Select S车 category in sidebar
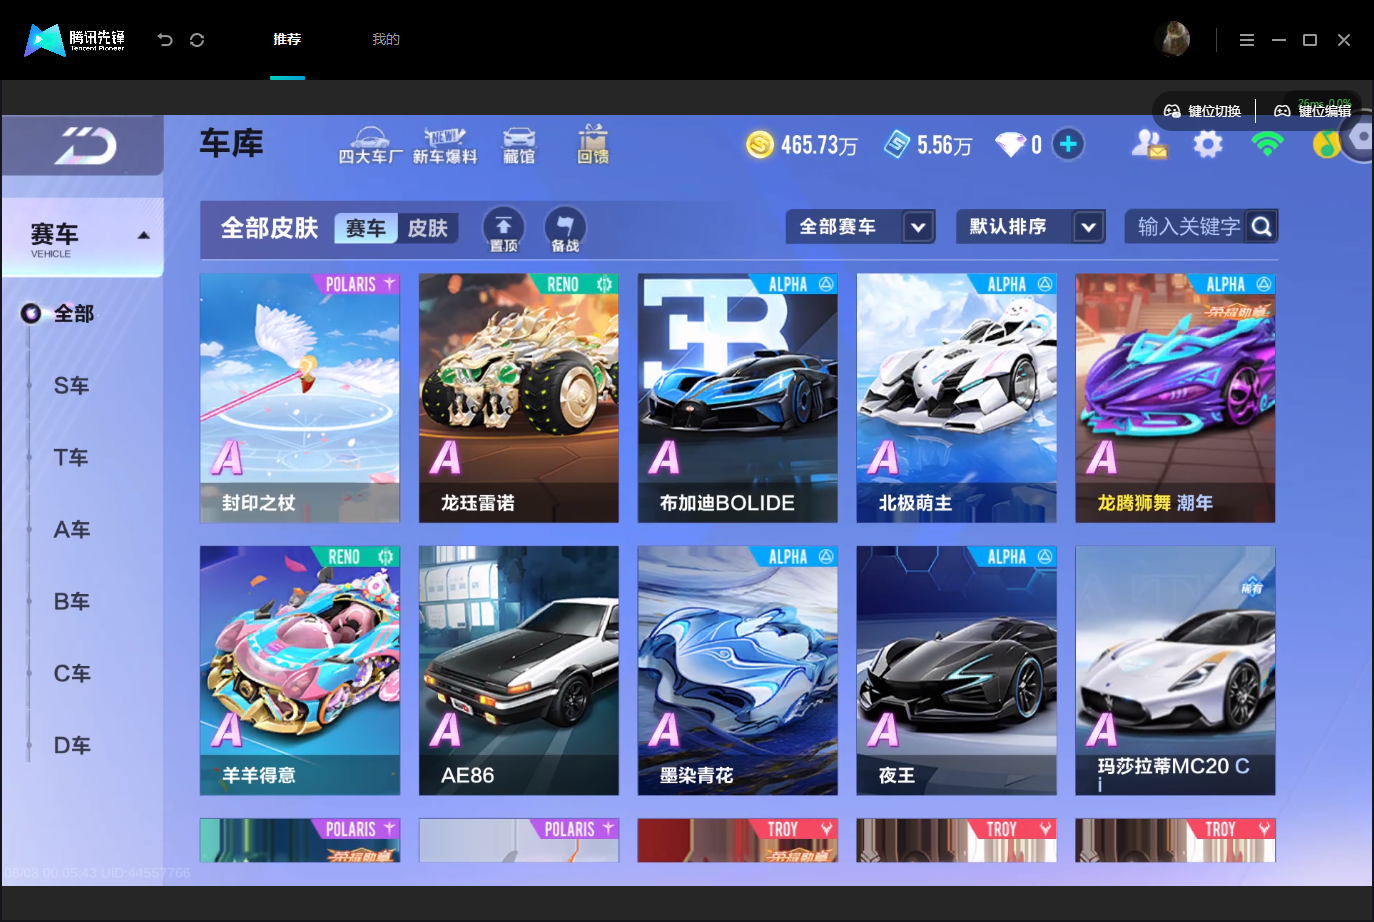This screenshot has width=1374, height=922. pos(72,386)
